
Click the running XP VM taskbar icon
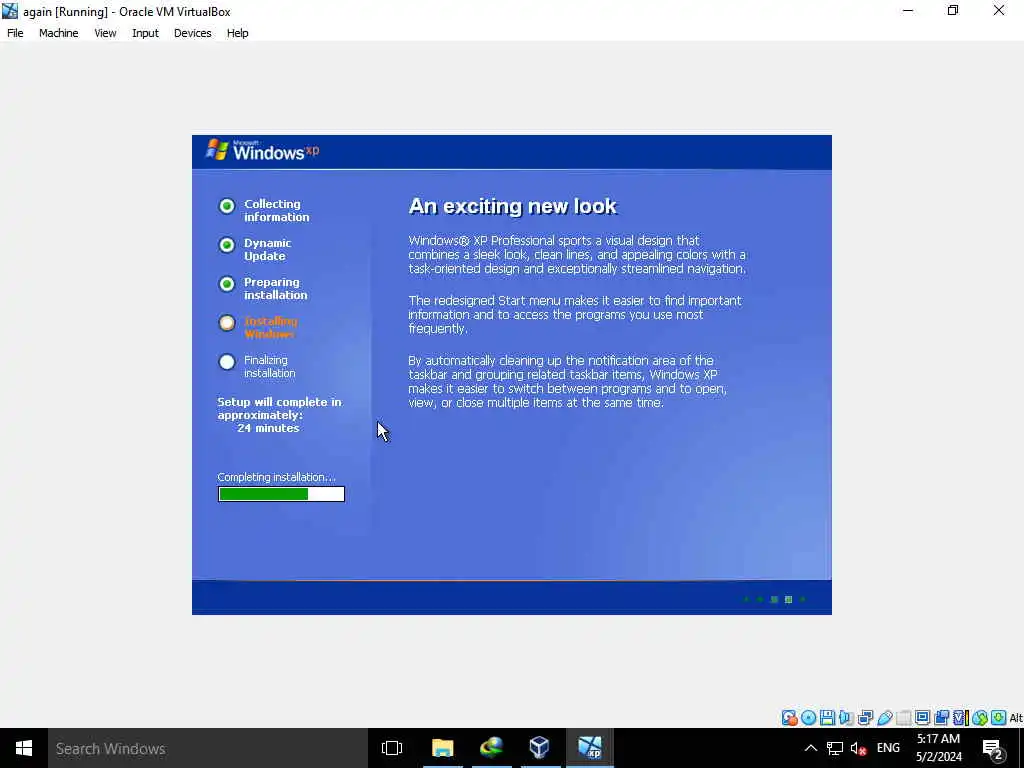(x=590, y=748)
